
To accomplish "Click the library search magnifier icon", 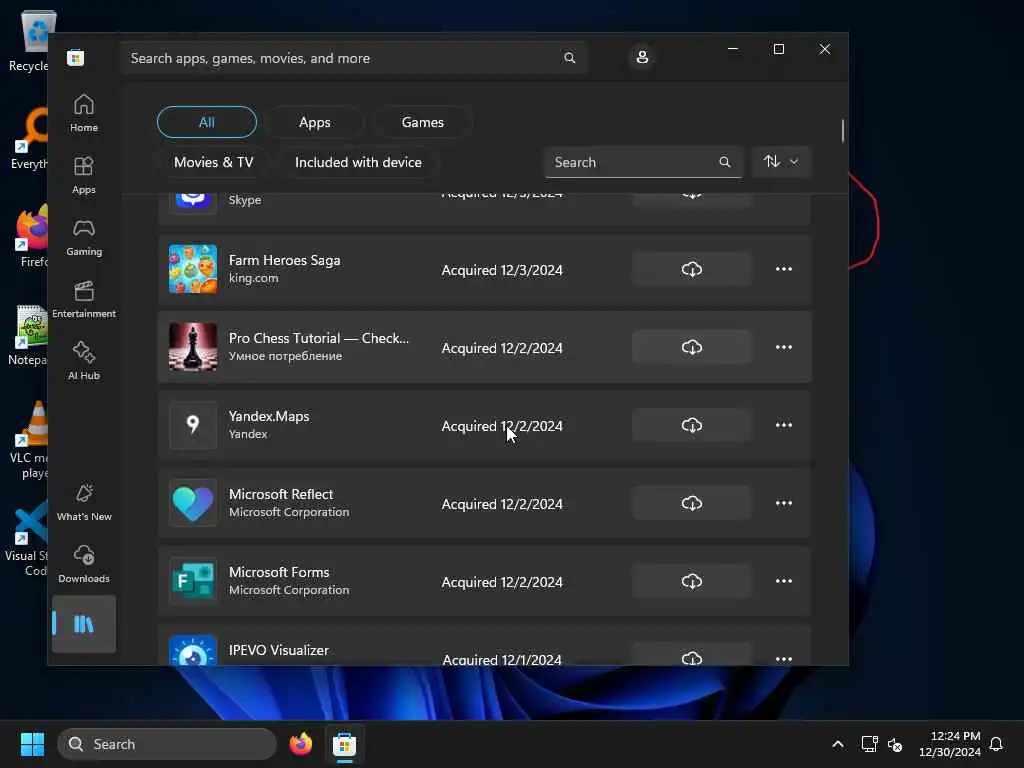I will click(x=724, y=162).
